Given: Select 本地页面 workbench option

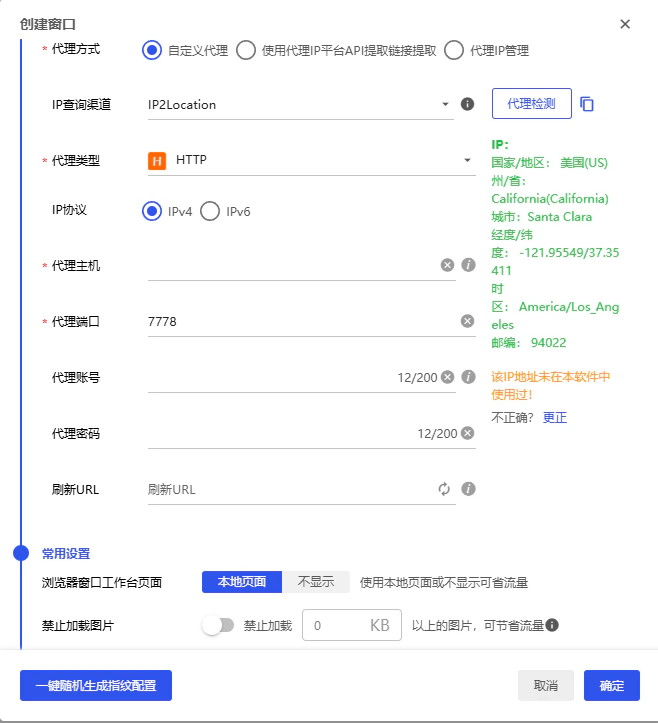Looking at the screenshot, I should (242, 582).
